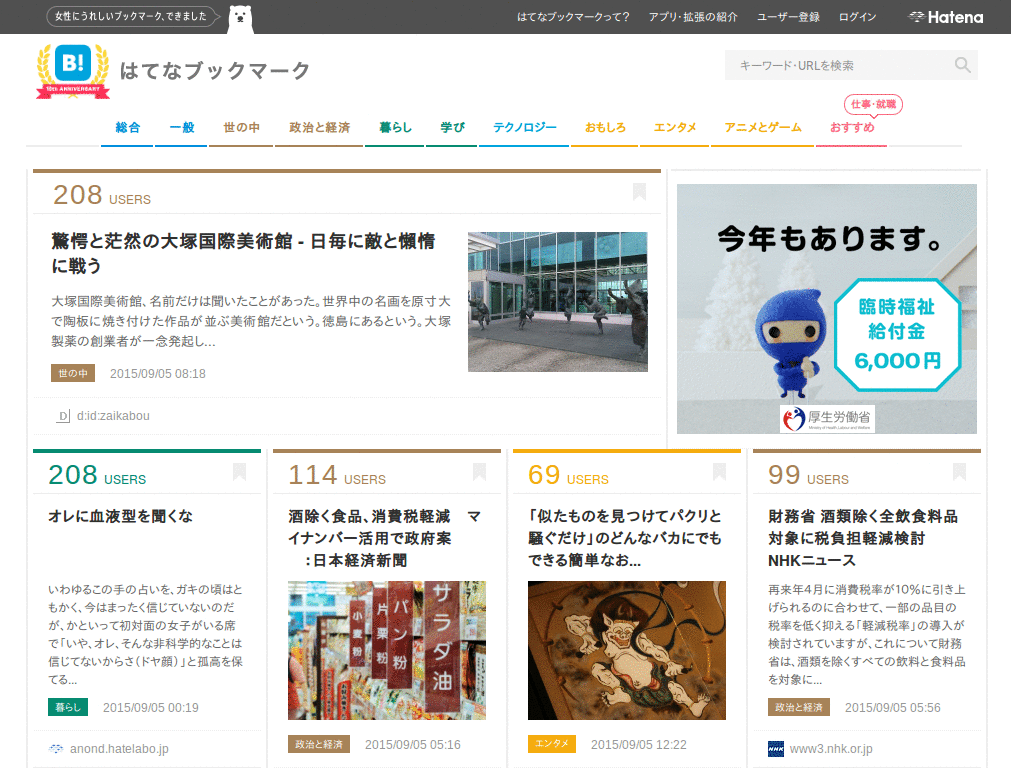
Task: Open the 一般 tab
Action: pyautogui.click(x=182, y=127)
